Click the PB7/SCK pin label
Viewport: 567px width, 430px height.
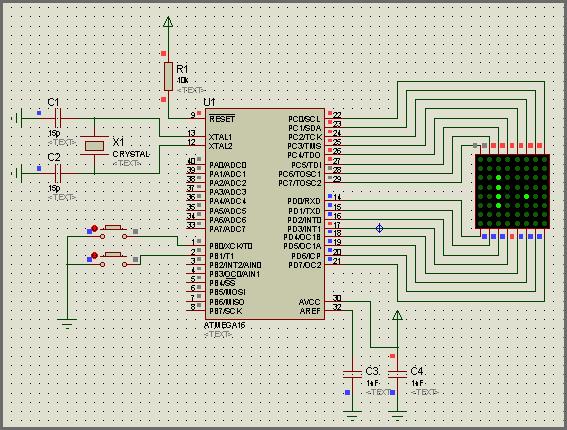pyautogui.click(x=226, y=311)
